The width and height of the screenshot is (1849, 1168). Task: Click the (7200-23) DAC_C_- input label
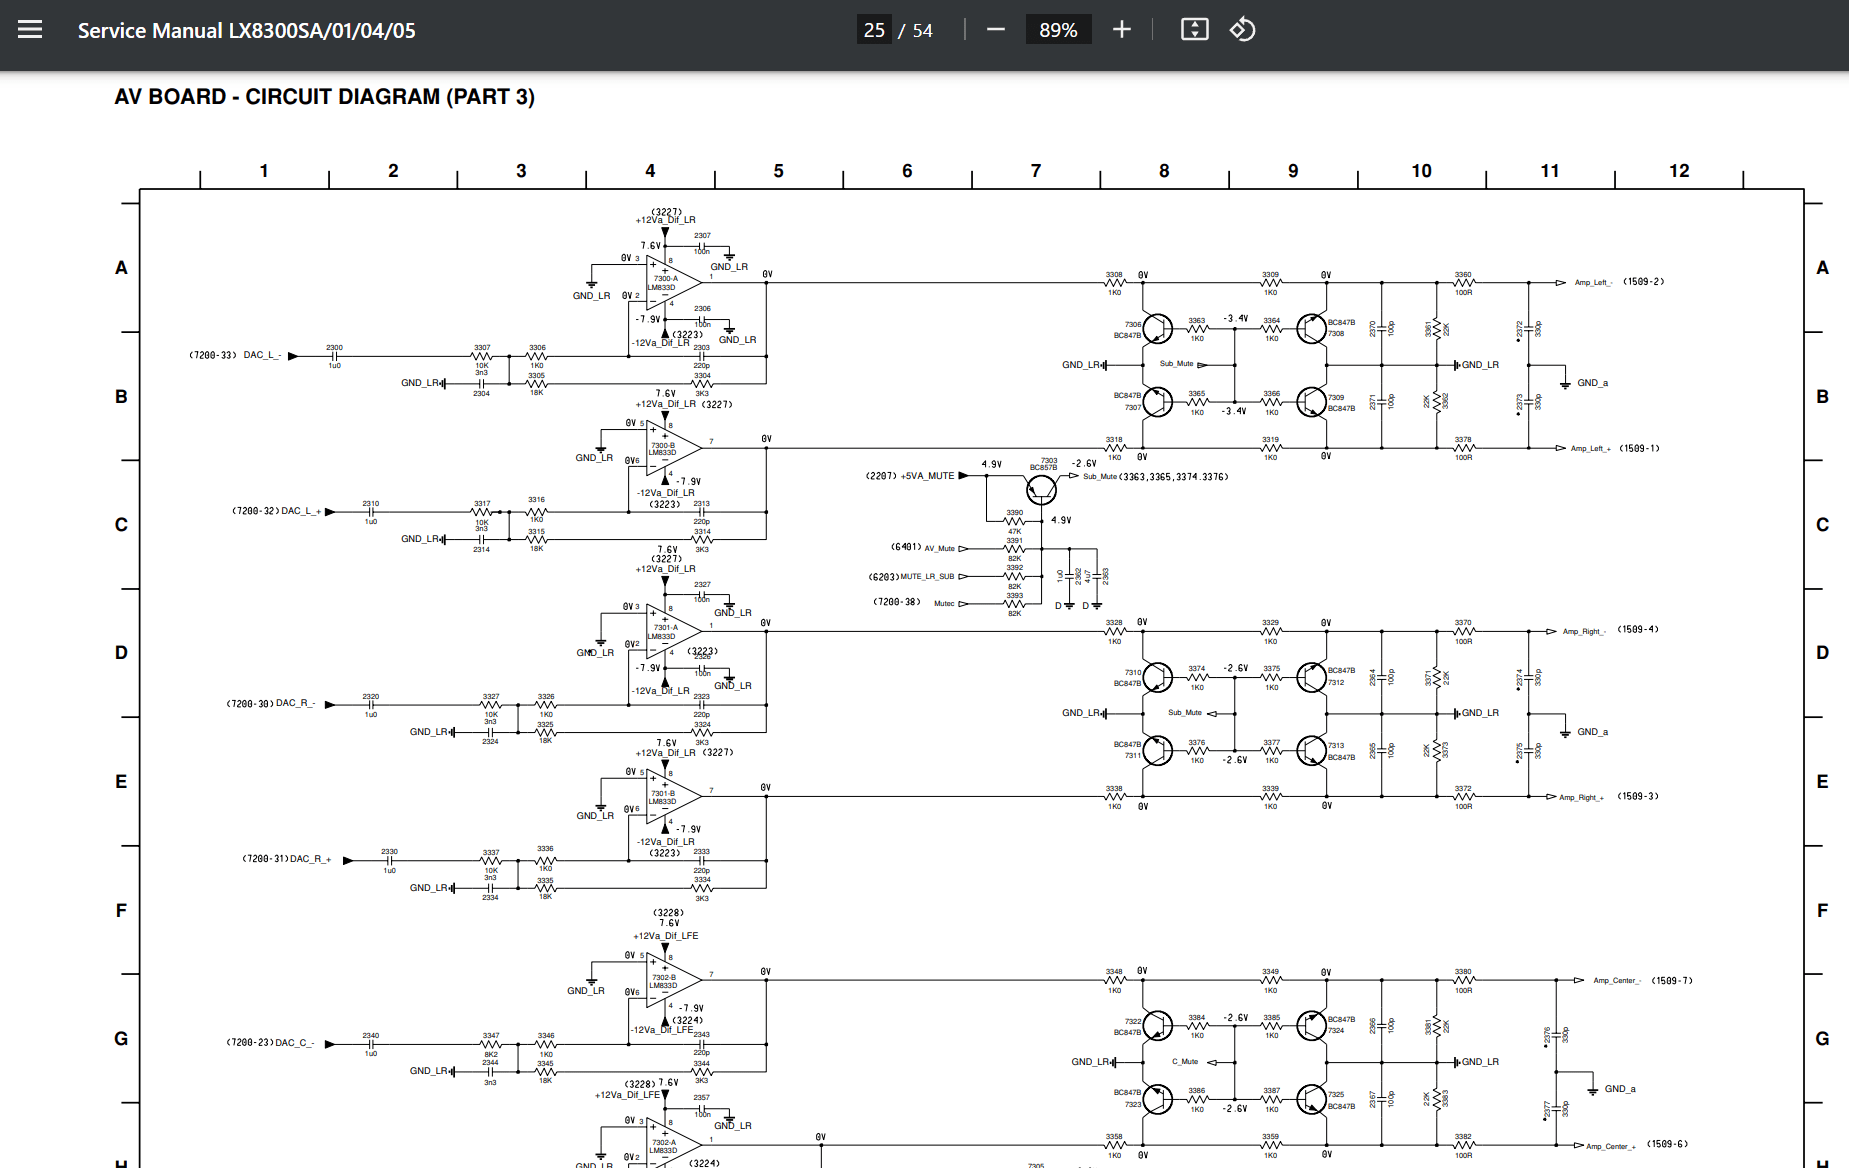(x=270, y=1043)
